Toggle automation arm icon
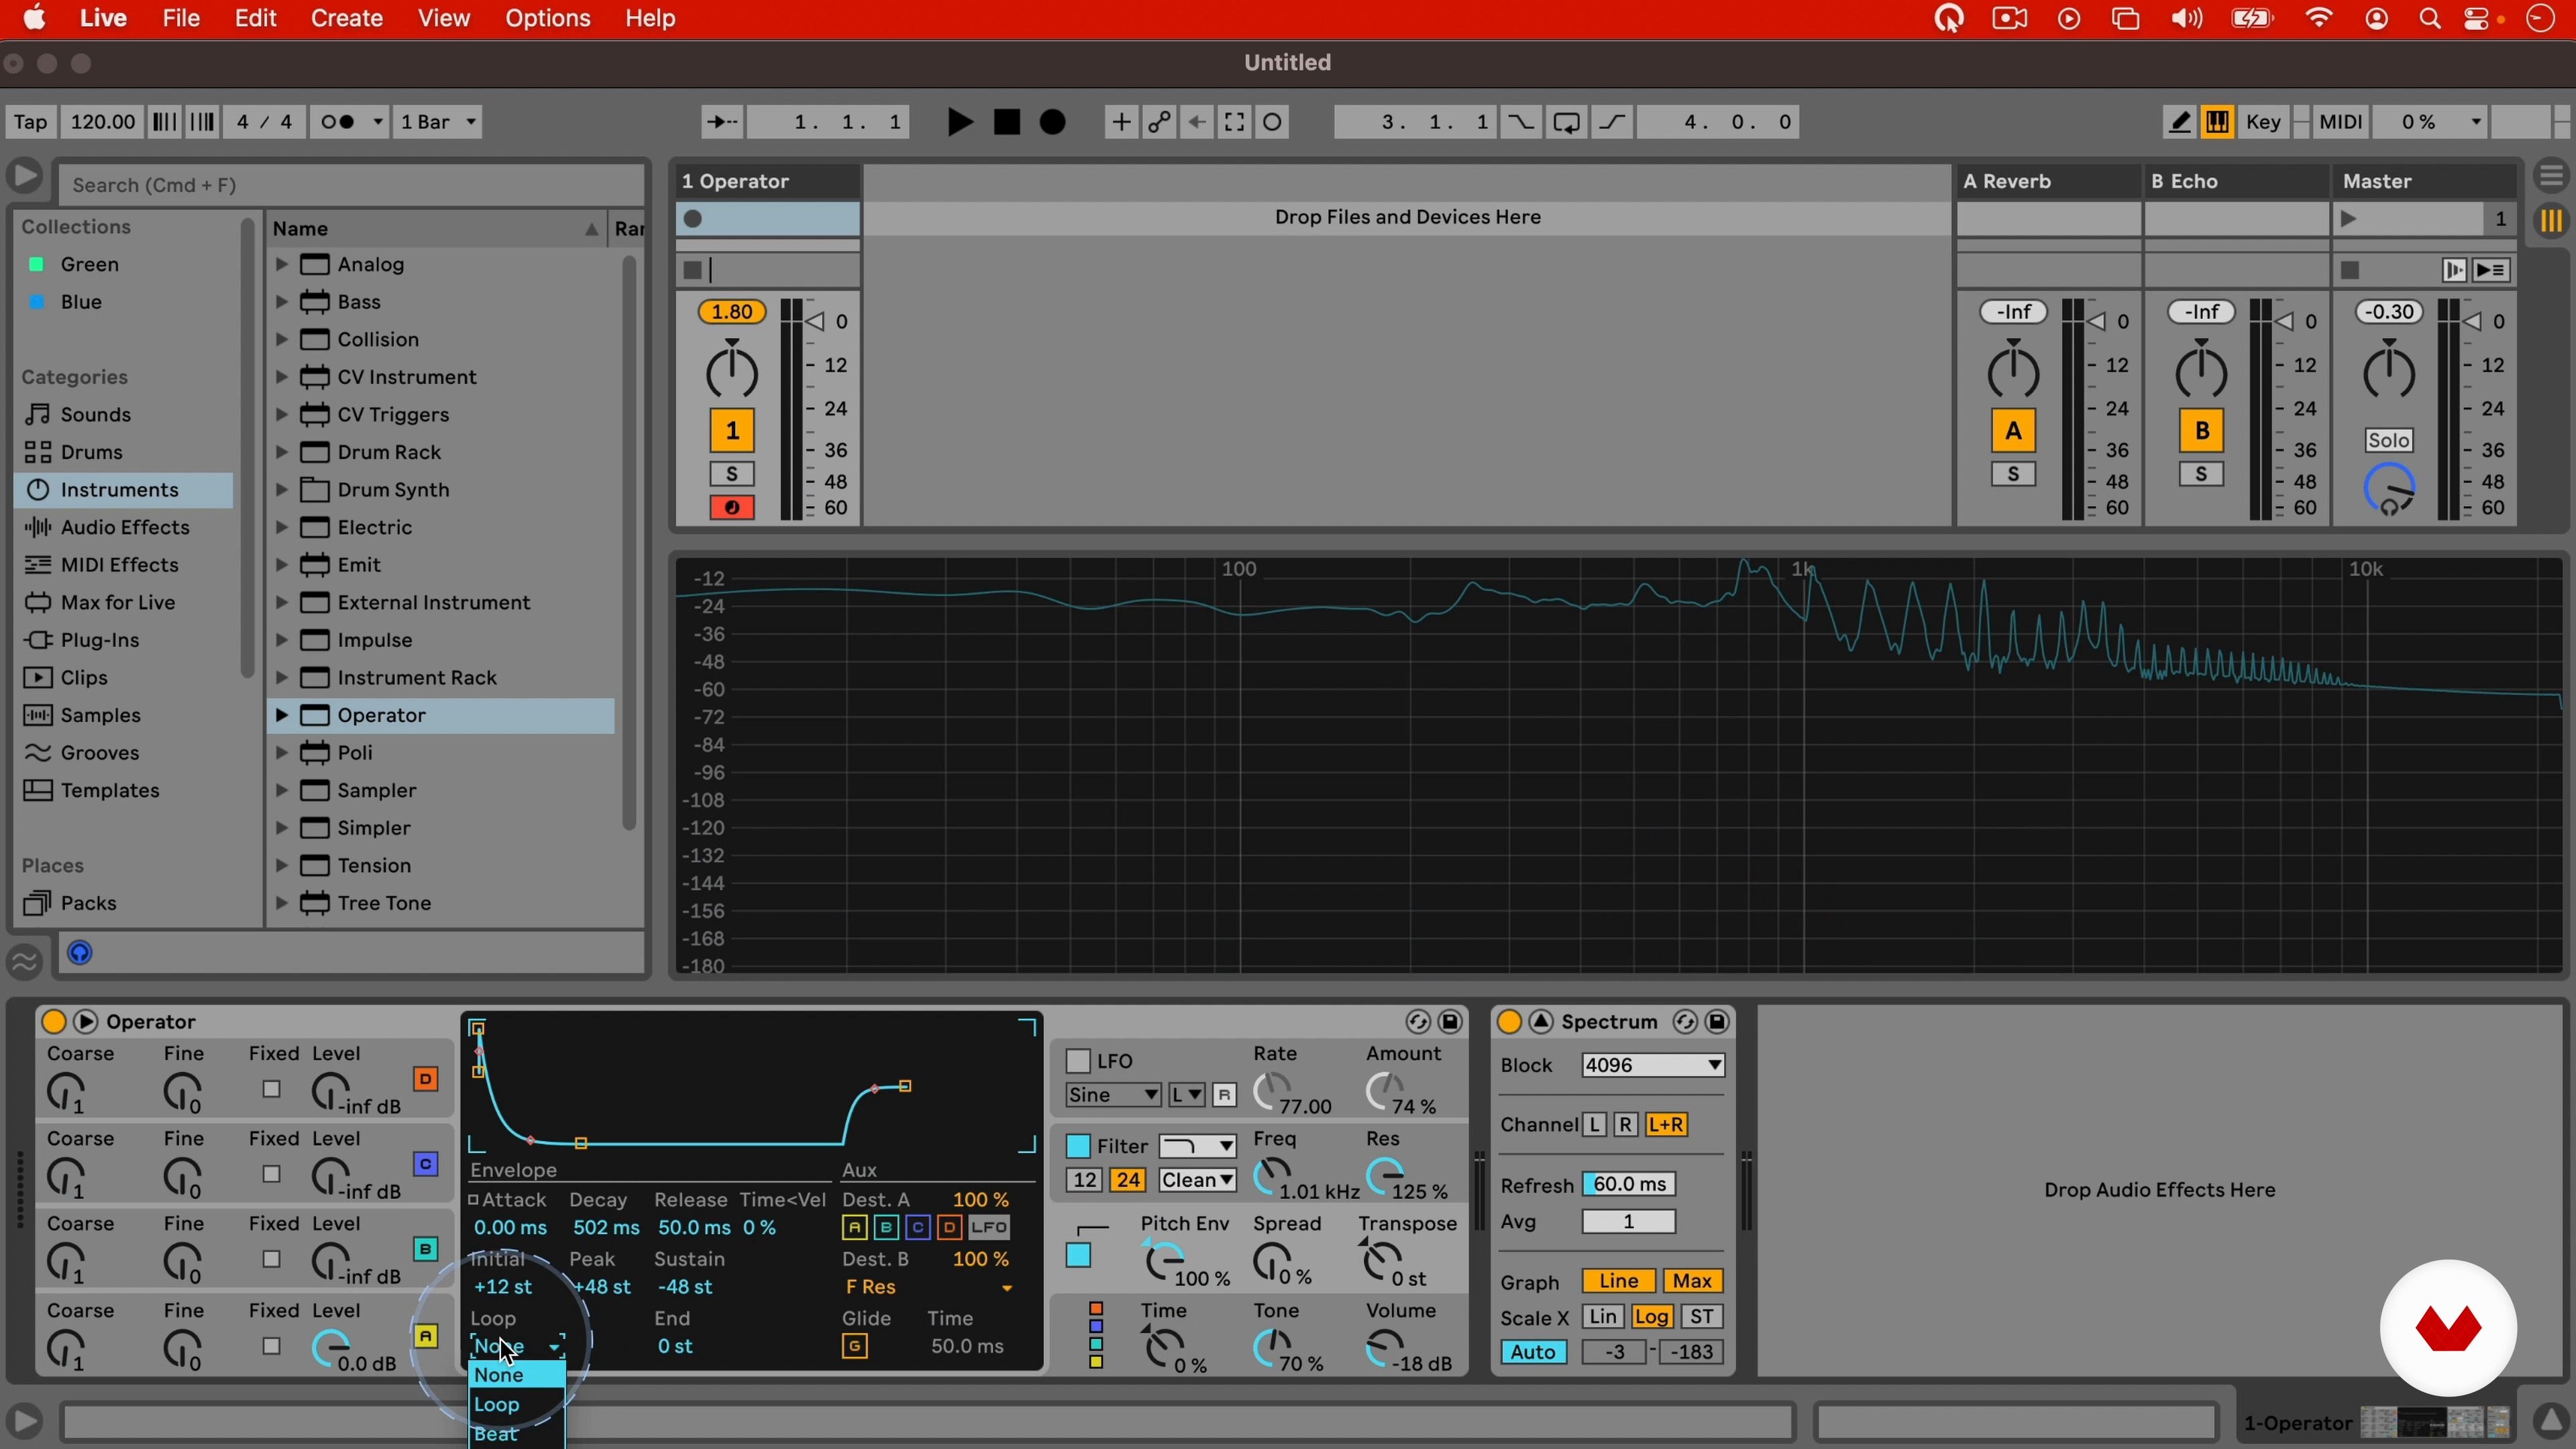This screenshot has height=1449, width=2576. click(x=1159, y=122)
